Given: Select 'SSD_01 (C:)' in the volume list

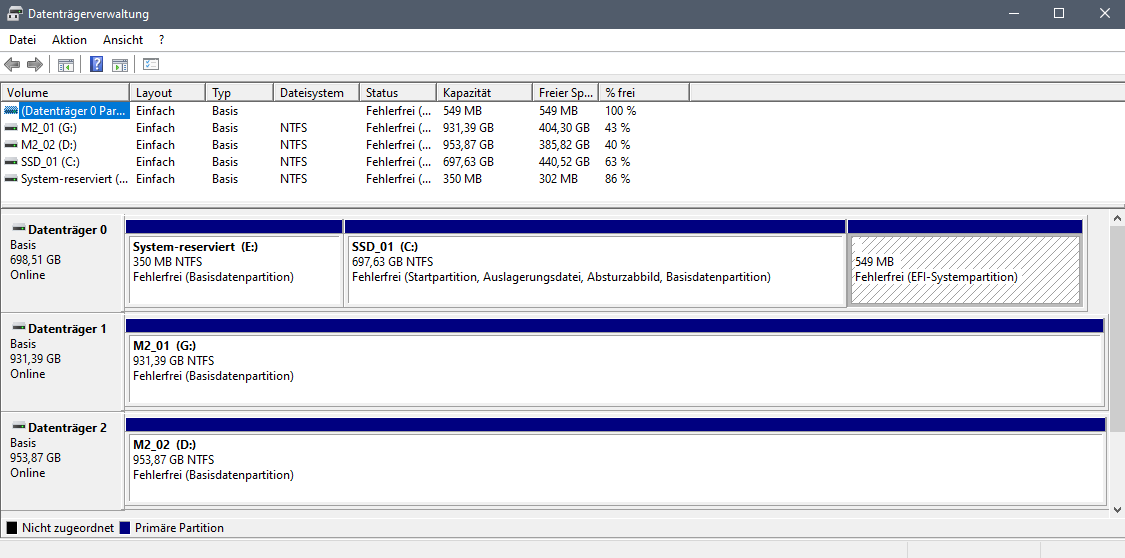Looking at the screenshot, I should (x=50, y=162).
